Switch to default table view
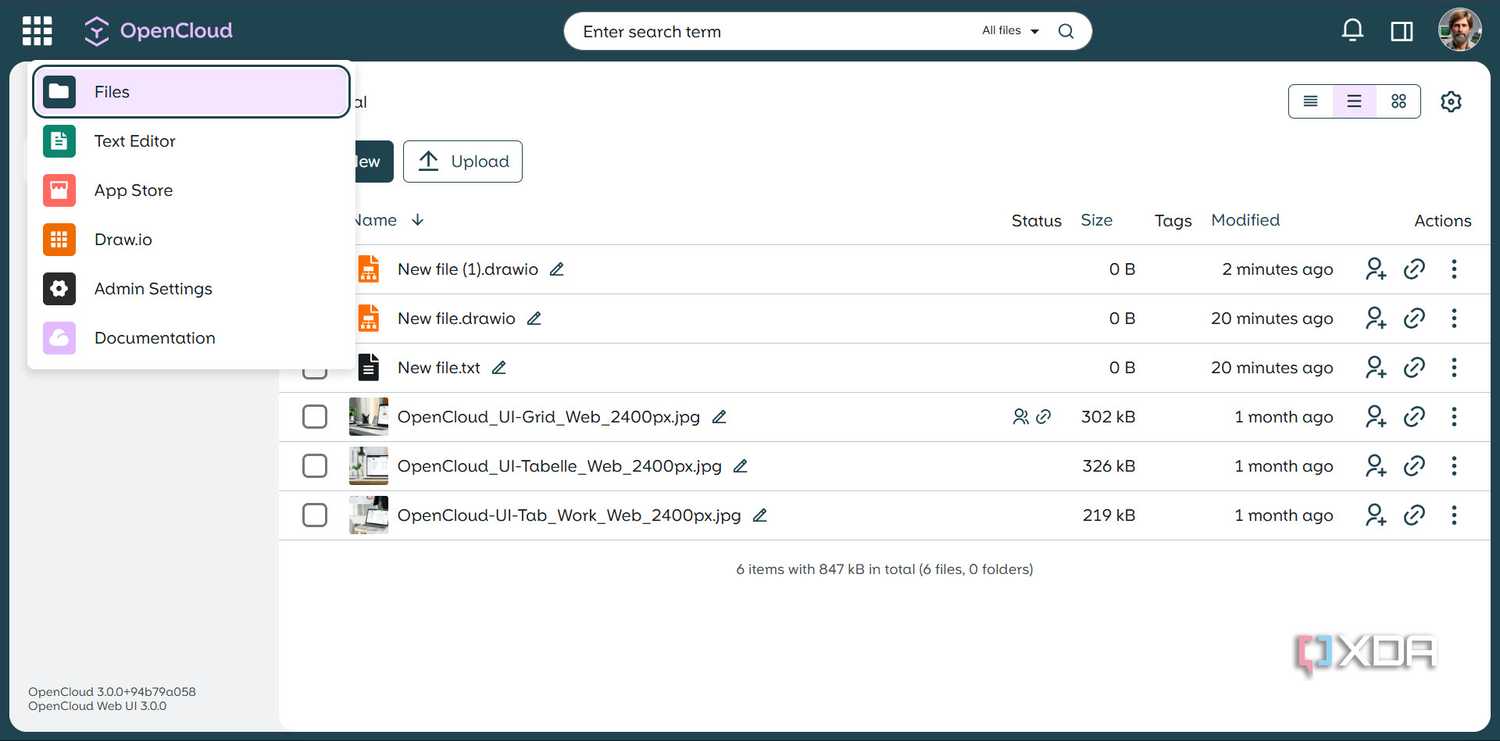1500x741 pixels. (x=1354, y=101)
